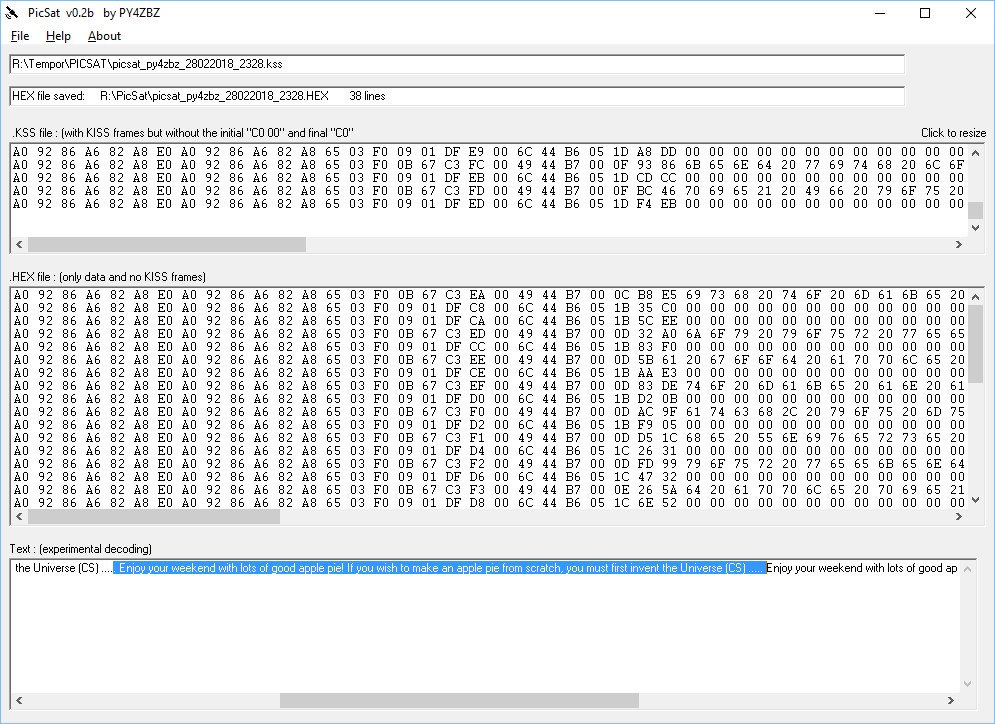Click down arrow of HEX file vertical scrollbar
The width and height of the screenshot is (995, 724).
[x=975, y=501]
